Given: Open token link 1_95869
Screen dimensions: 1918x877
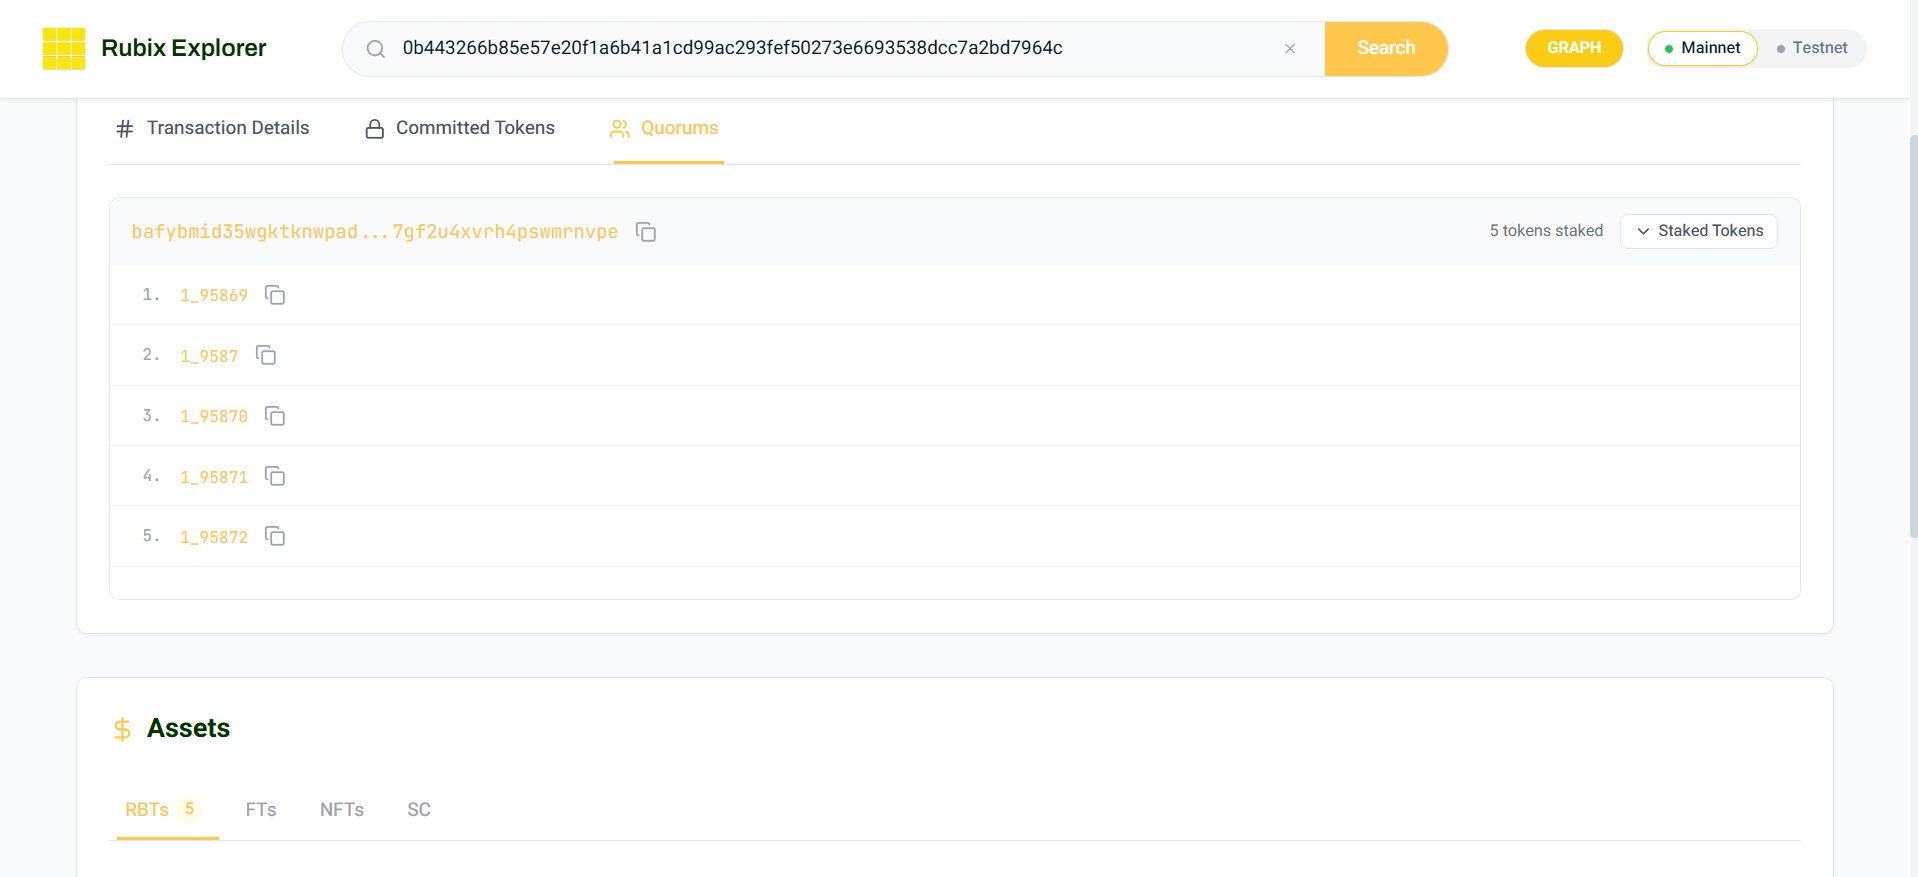Looking at the screenshot, I should tap(214, 295).
